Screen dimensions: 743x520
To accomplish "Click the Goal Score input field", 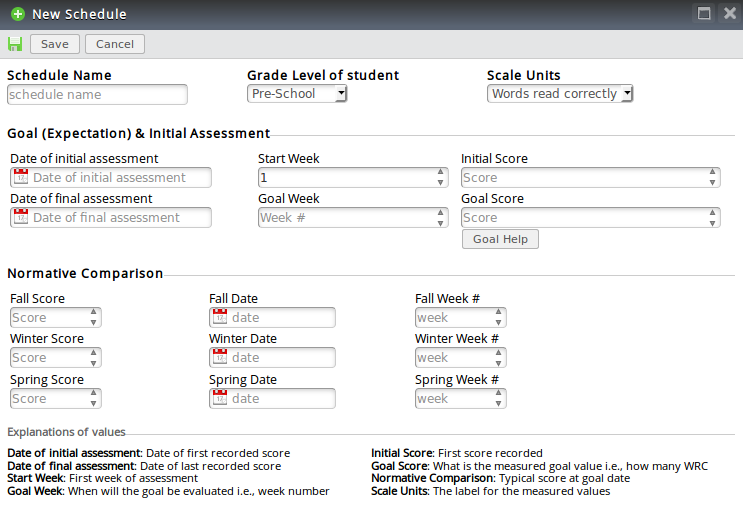I will pyautogui.click(x=583, y=217).
